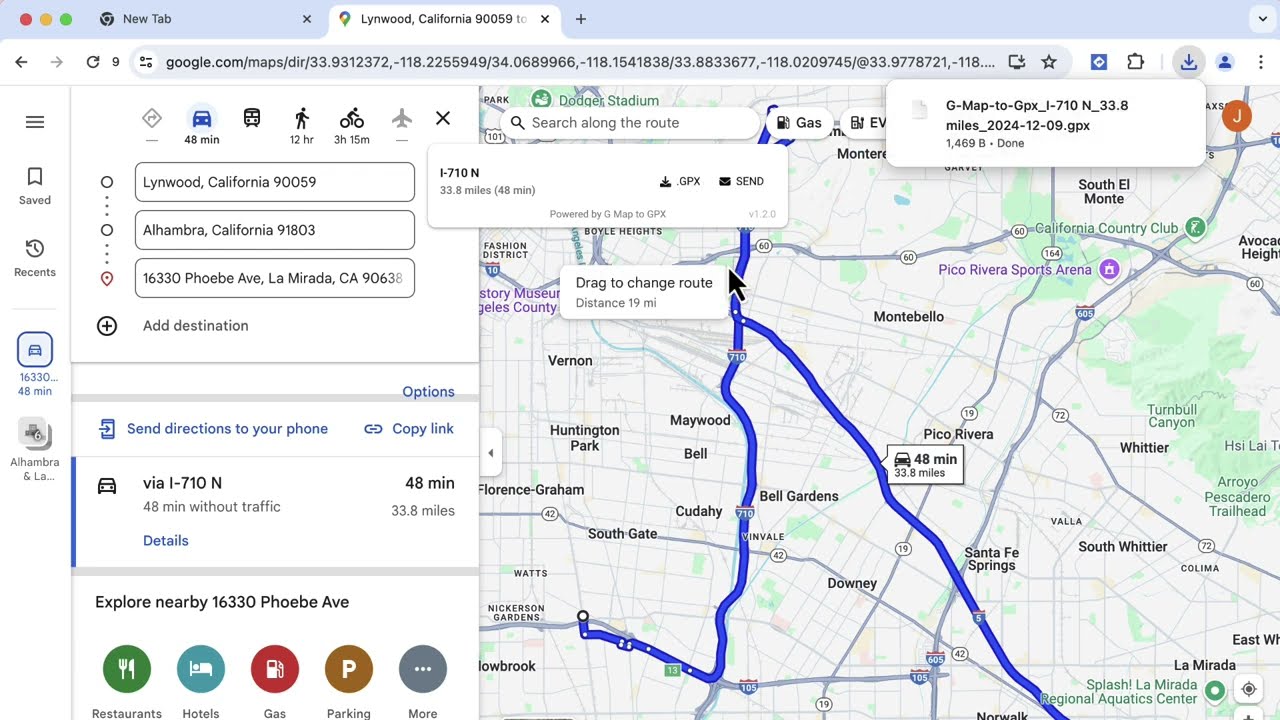Open Details for via I-710 N route

(165, 541)
